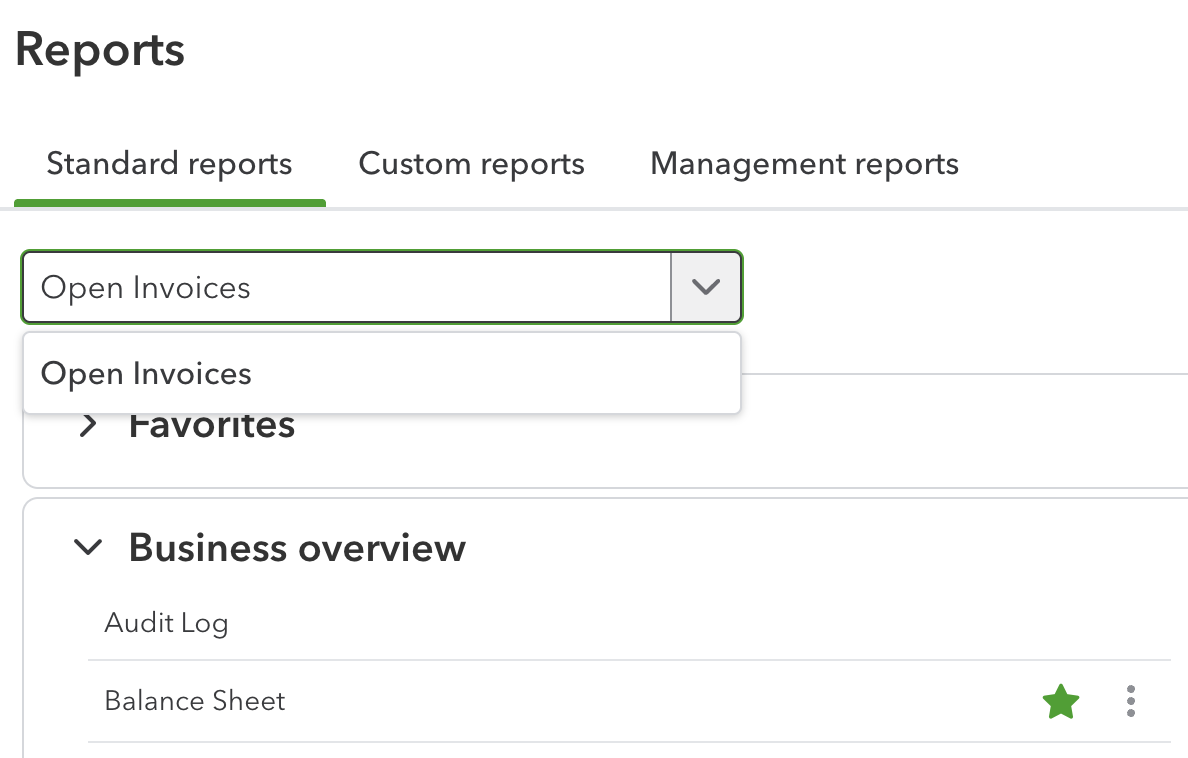Screen dimensions: 1188x758
Task: Unfavorite Balance Sheet via green star
Action: point(1061,701)
